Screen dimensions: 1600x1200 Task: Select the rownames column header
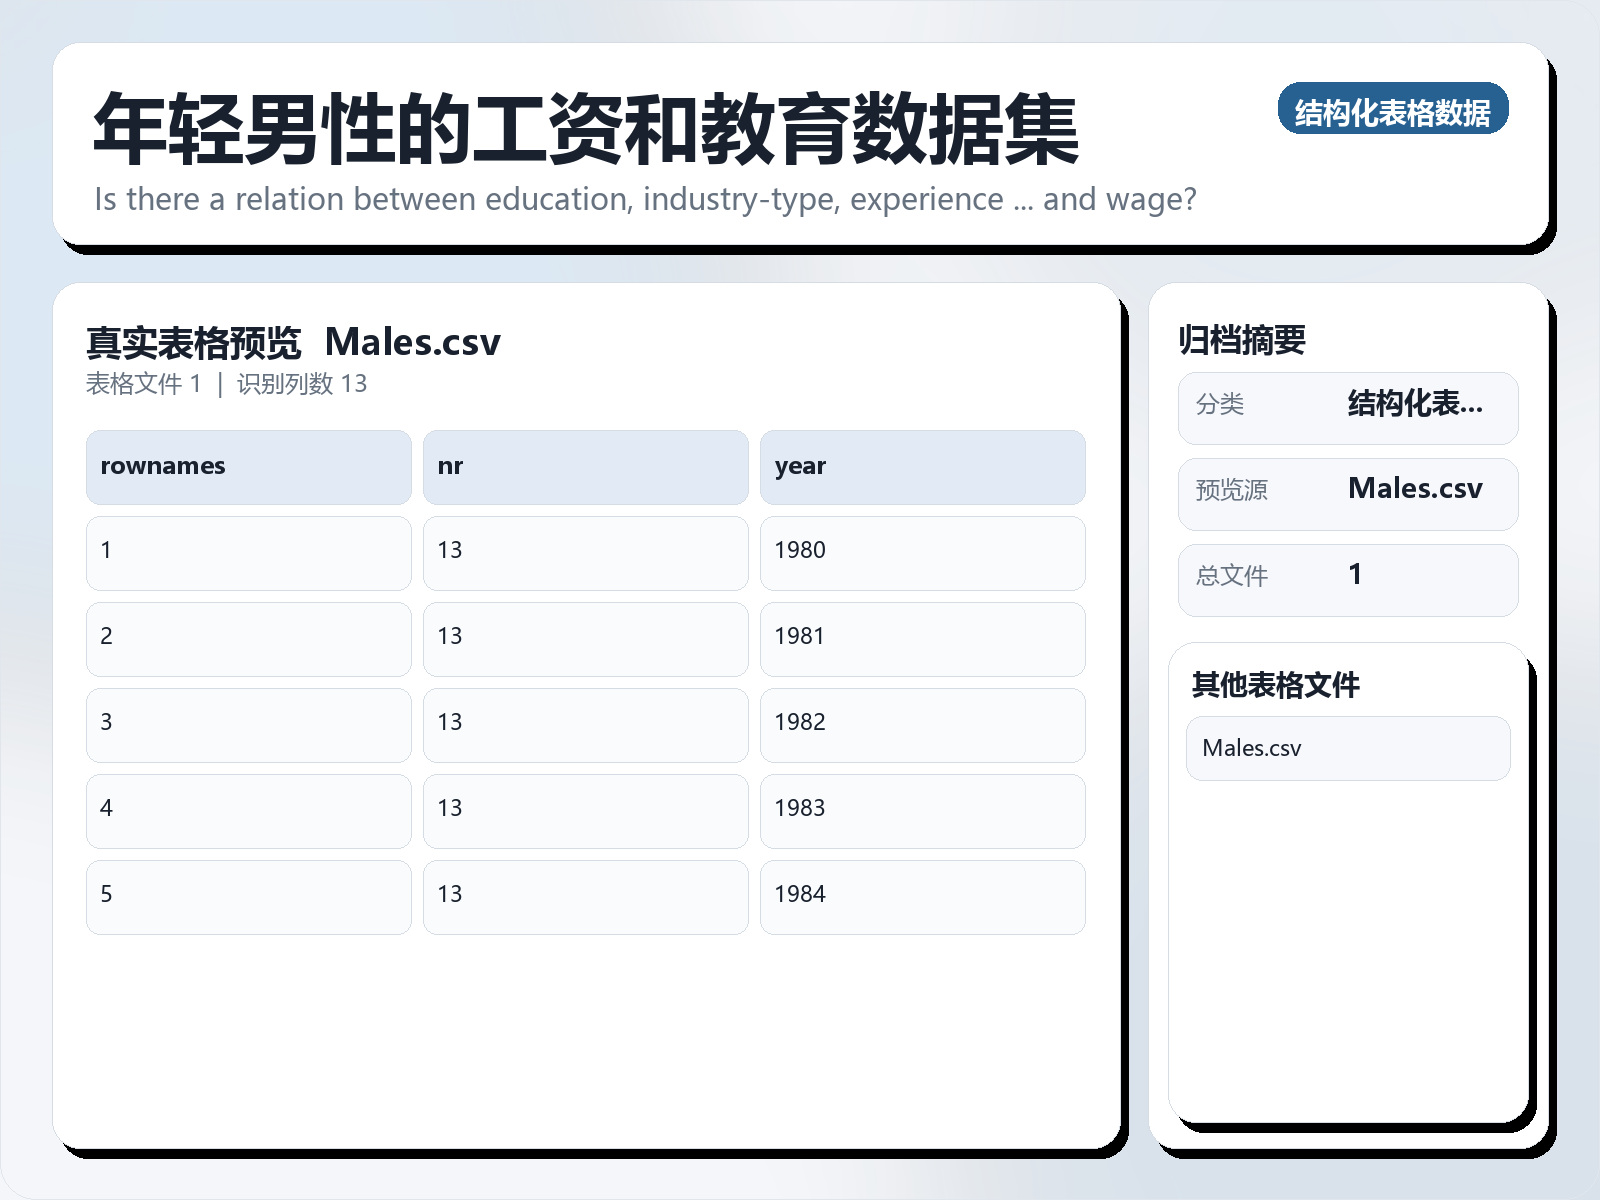[248, 466]
